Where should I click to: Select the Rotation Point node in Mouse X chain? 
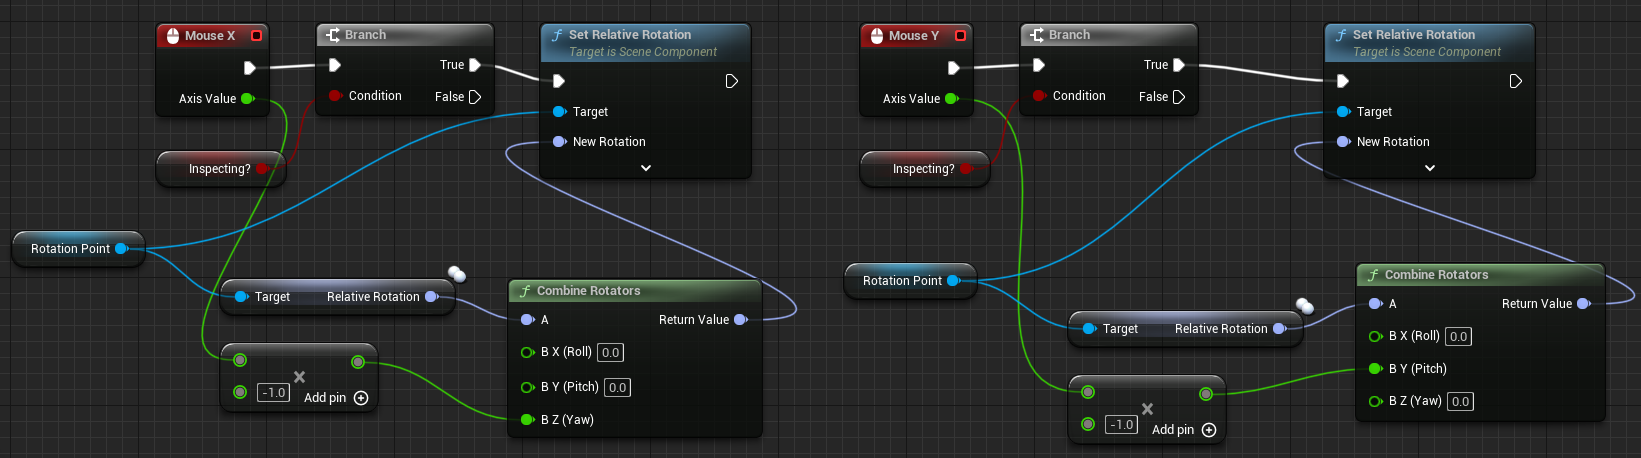(x=70, y=249)
